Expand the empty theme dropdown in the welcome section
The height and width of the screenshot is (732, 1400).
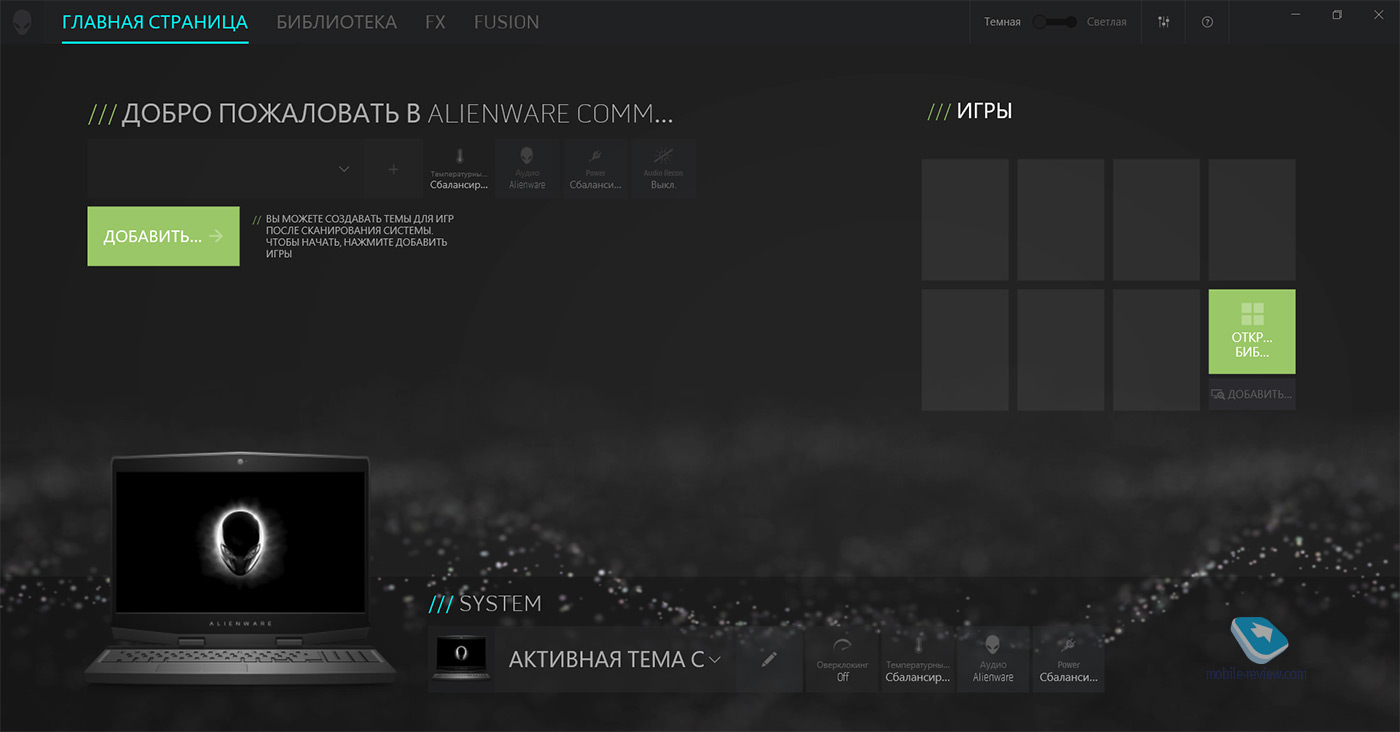225,169
